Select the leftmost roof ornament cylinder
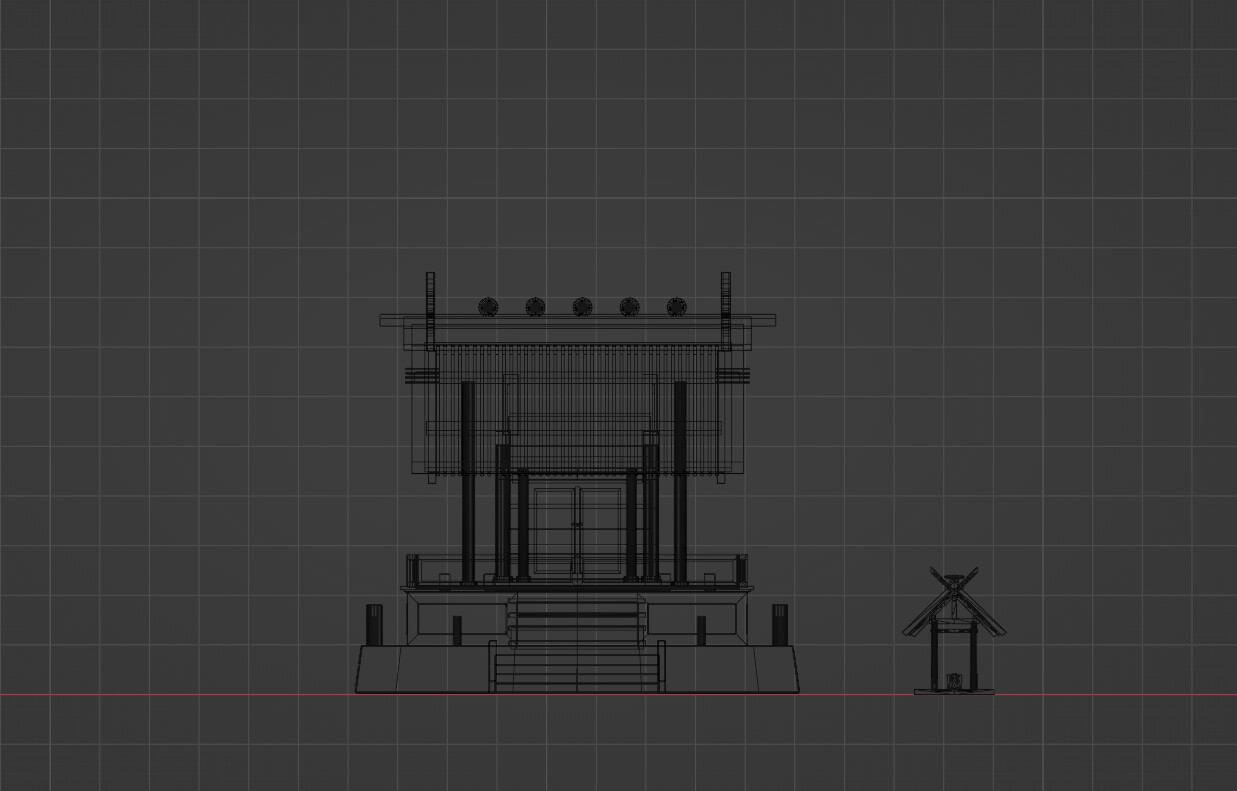Viewport: 1237px width, 791px height. pyautogui.click(x=487, y=306)
